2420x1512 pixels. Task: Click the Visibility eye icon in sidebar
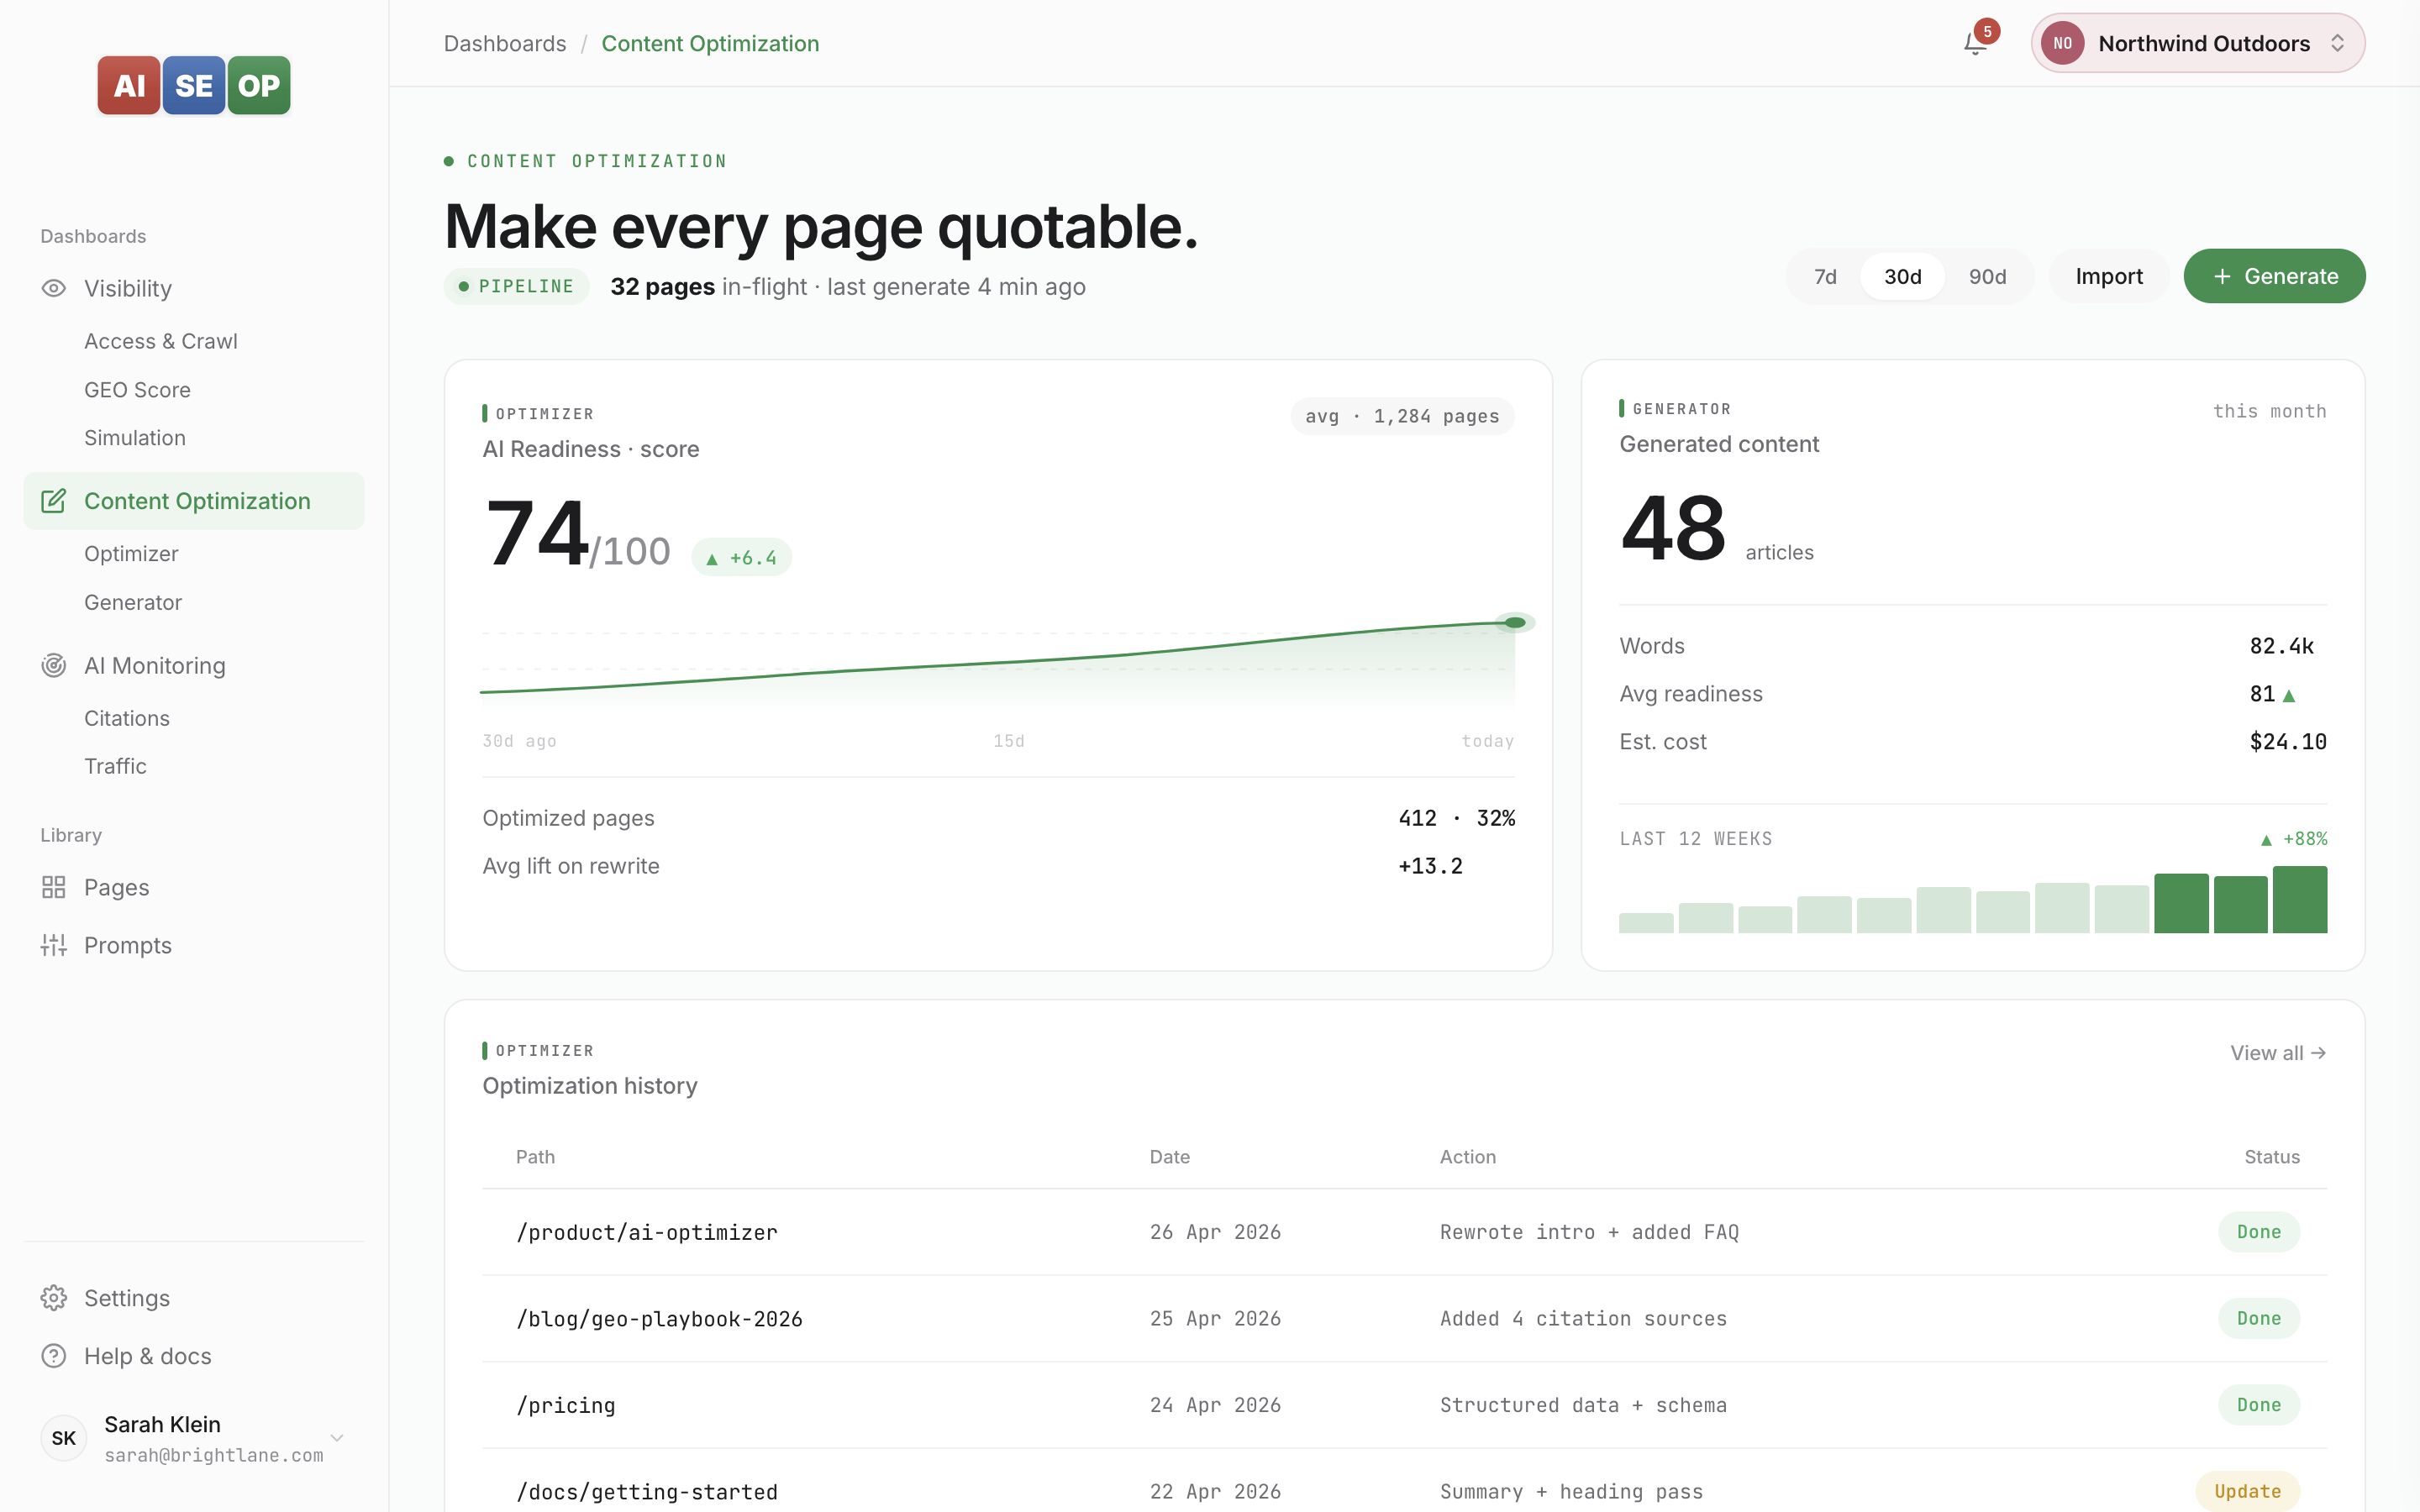[54, 288]
